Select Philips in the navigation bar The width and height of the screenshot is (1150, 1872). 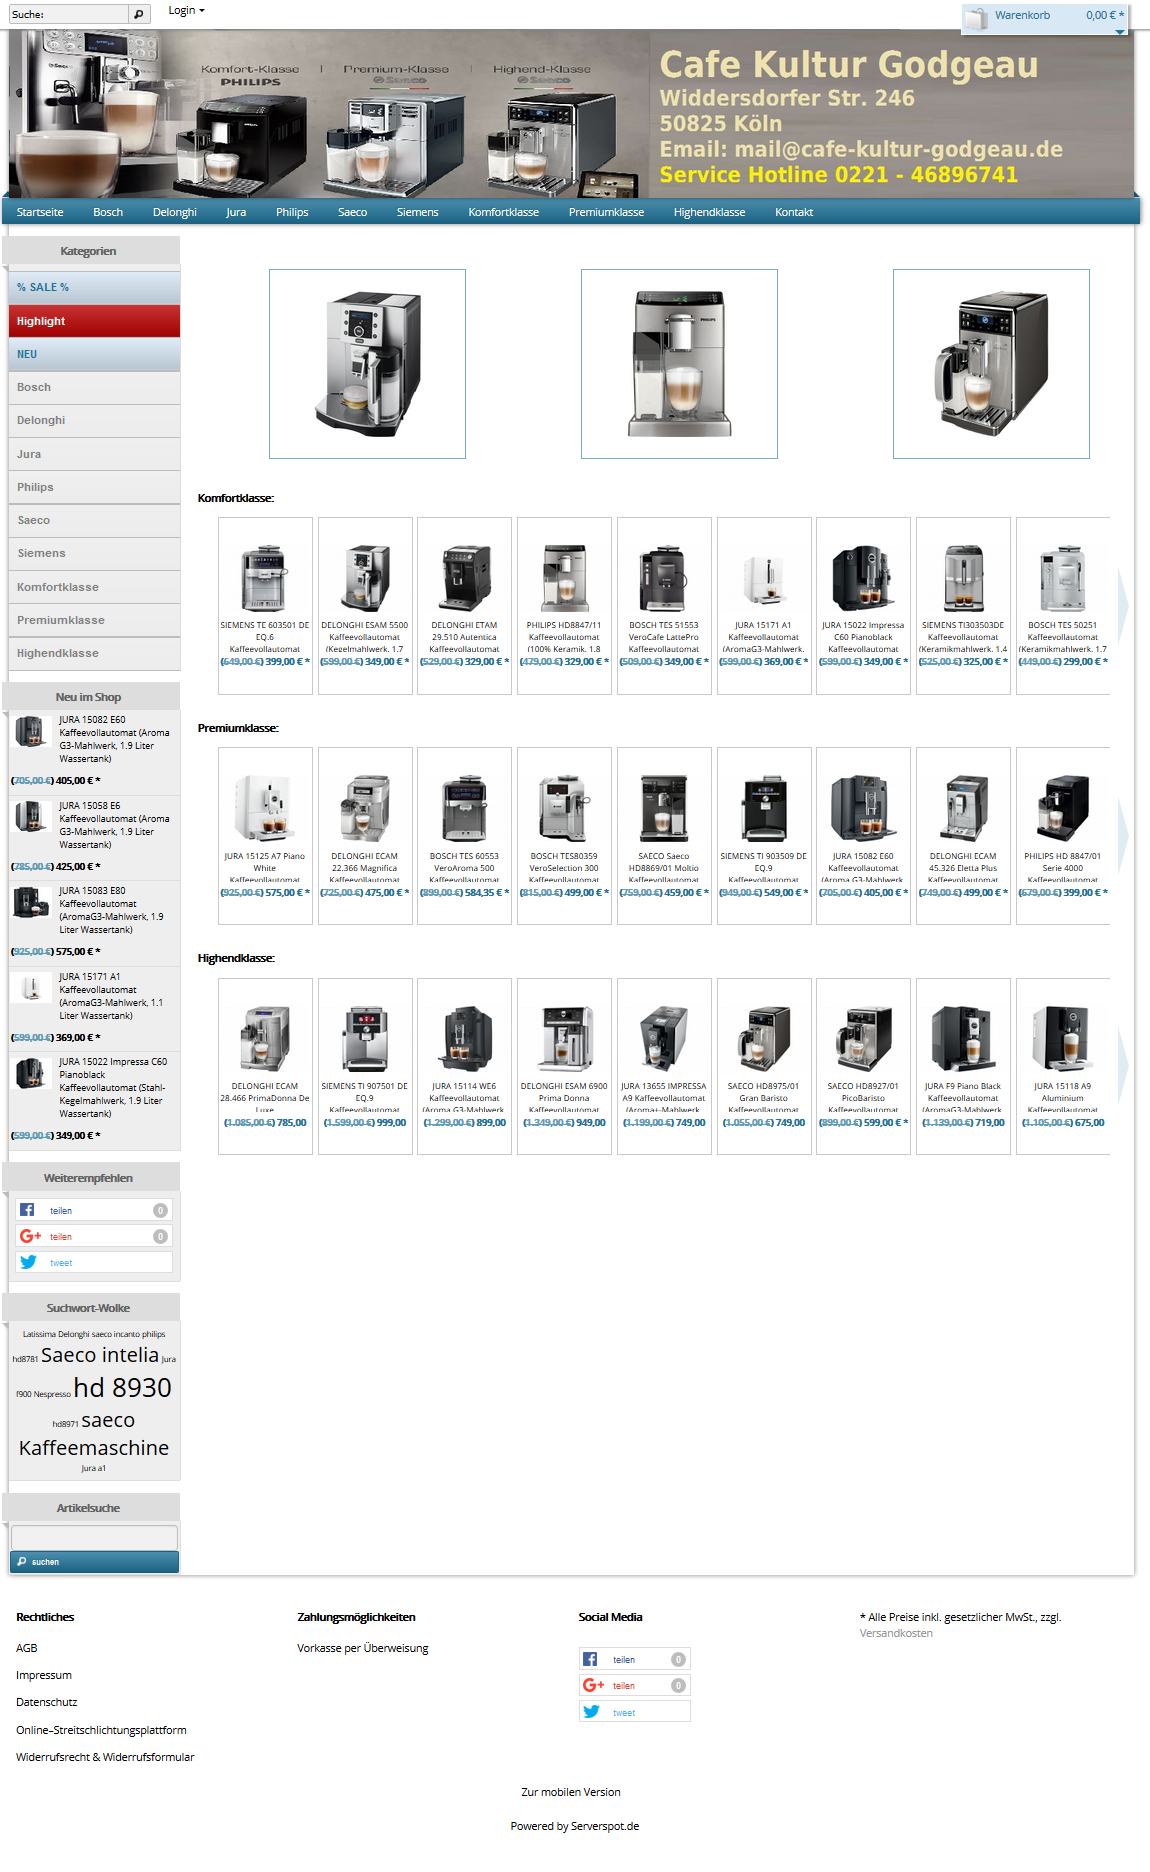click(x=292, y=212)
